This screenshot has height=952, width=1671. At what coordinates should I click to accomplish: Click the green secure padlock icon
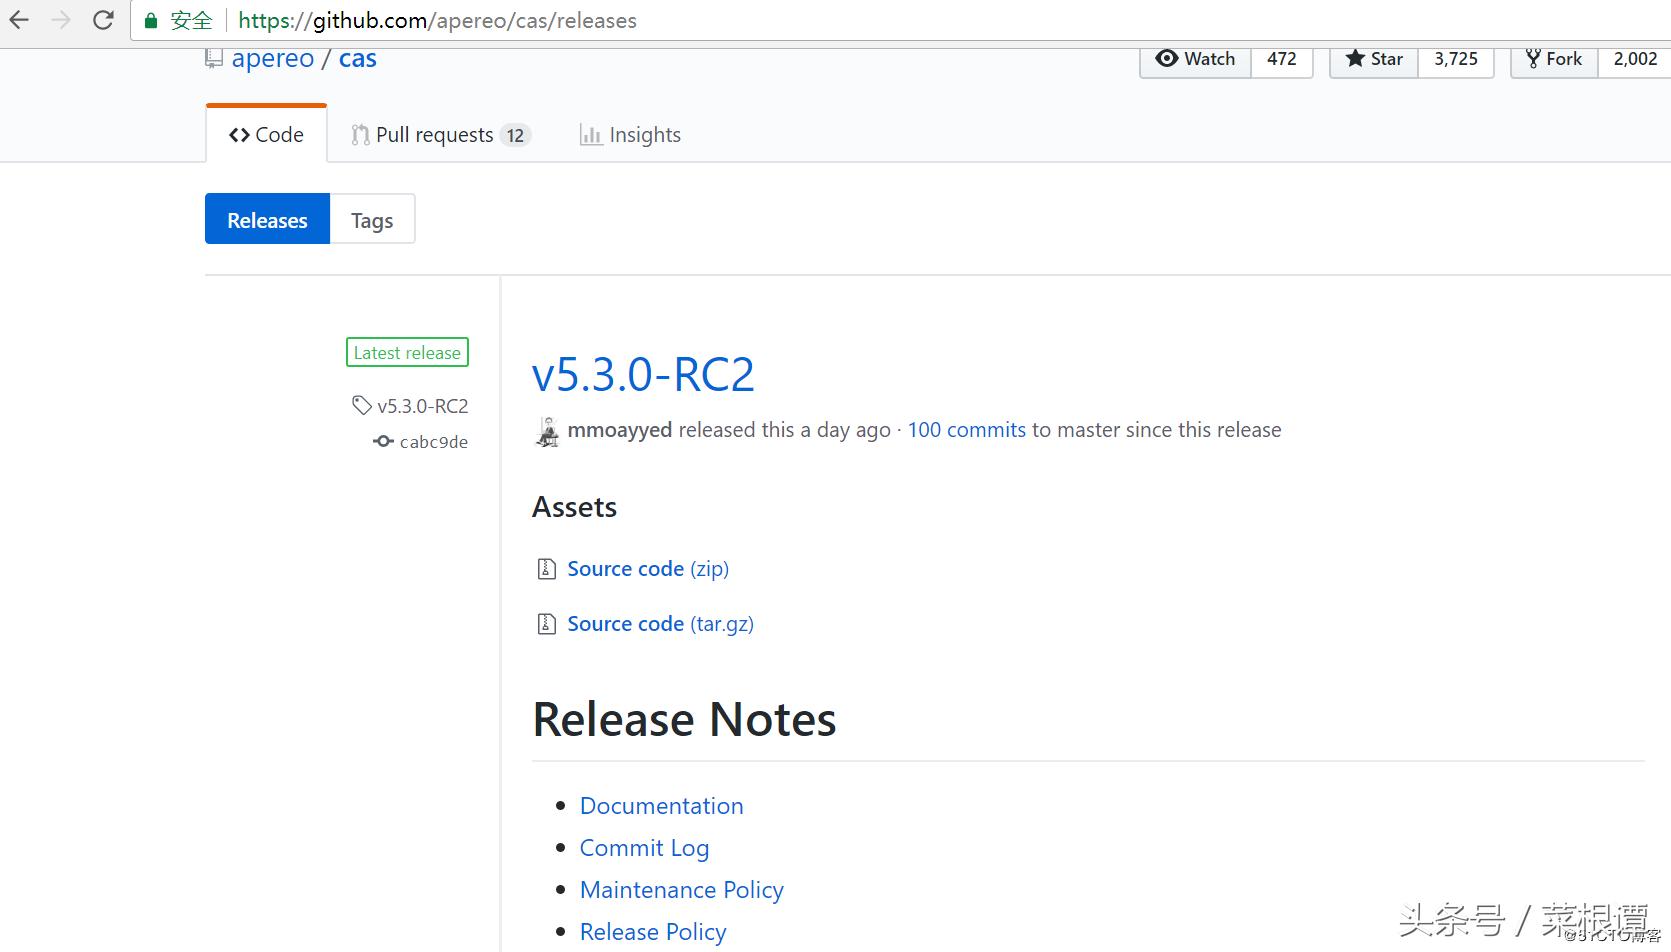[x=151, y=21]
